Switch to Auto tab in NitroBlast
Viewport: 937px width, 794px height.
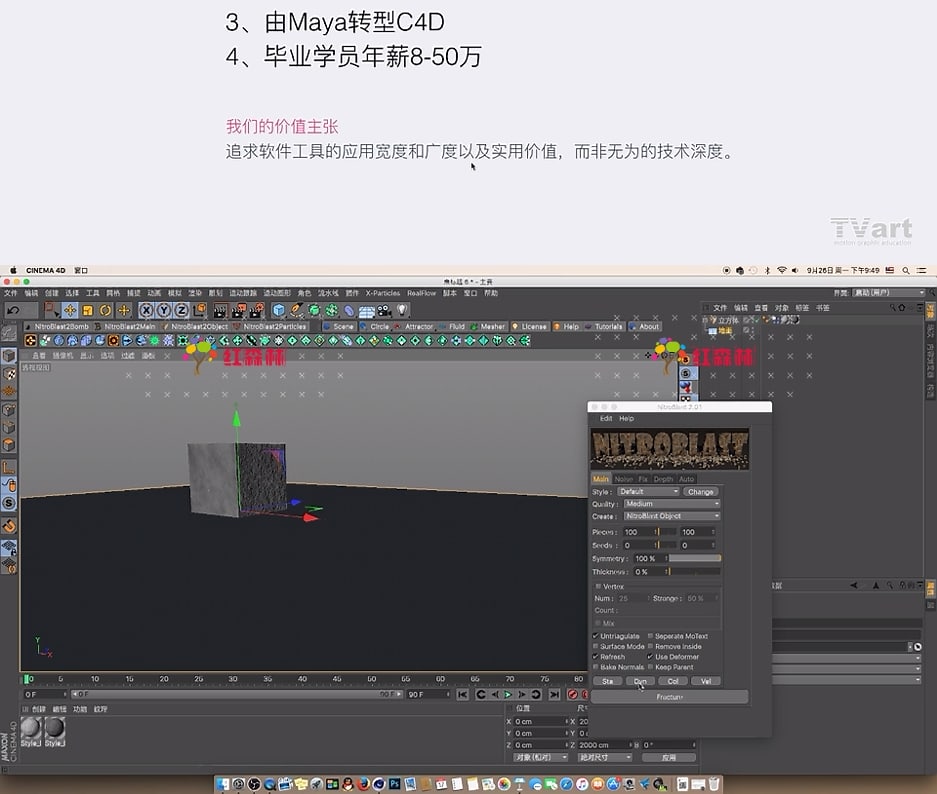click(687, 479)
